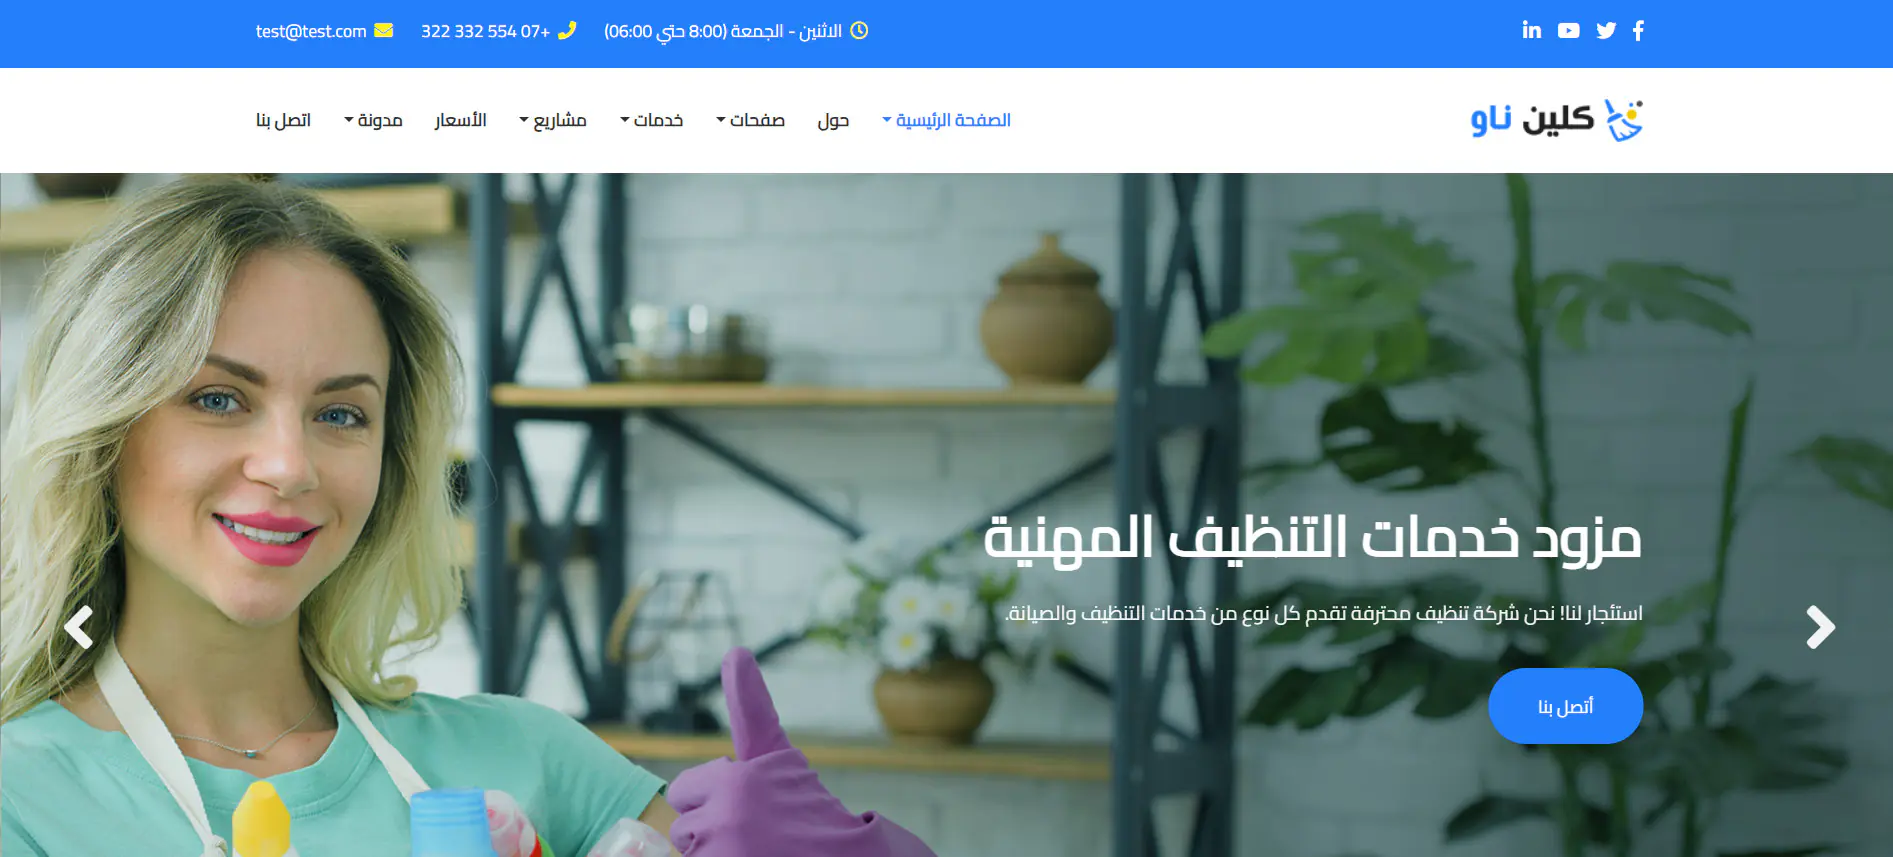This screenshot has width=1893, height=857.
Task: Open the حول menu item
Action: click(833, 120)
